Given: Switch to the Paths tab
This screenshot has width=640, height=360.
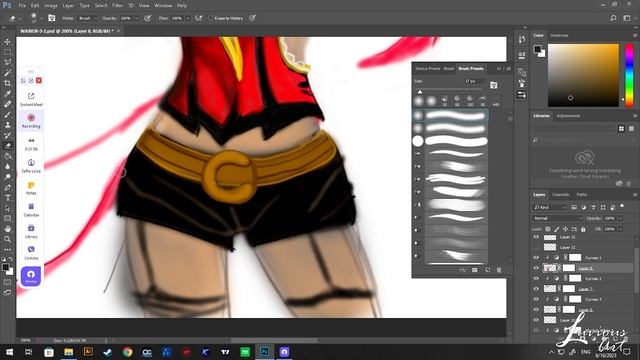Looking at the screenshot, I should tap(582, 195).
